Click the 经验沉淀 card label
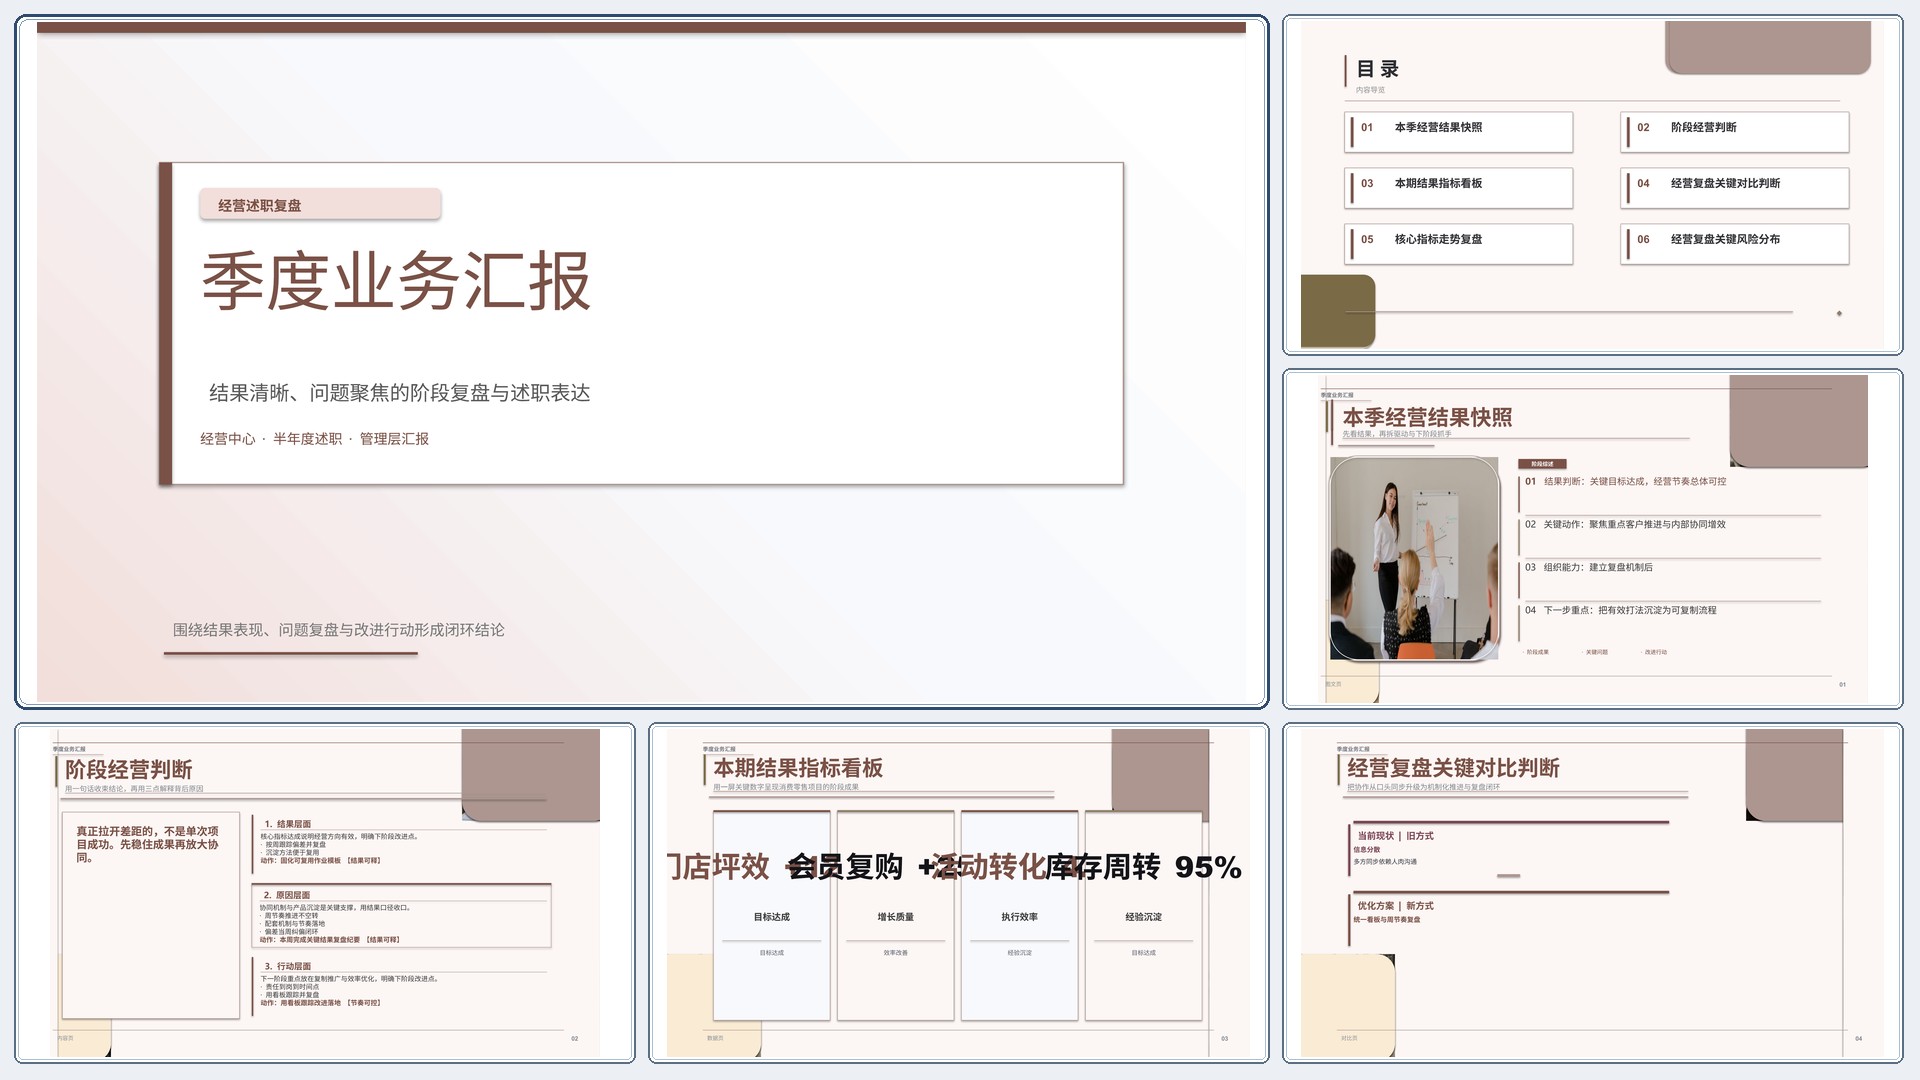Viewport: 1920px width, 1080px height. pos(1144,917)
